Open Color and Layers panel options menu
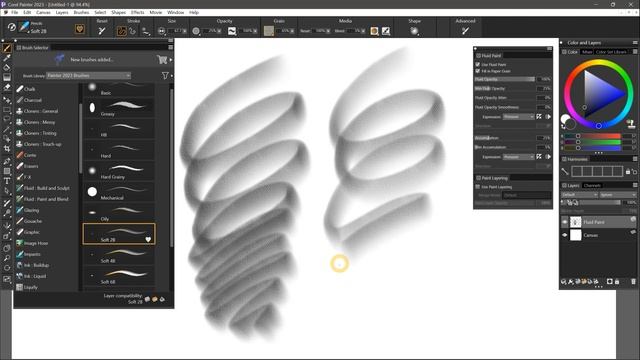This screenshot has height=360, width=640. pyautogui.click(x=635, y=42)
